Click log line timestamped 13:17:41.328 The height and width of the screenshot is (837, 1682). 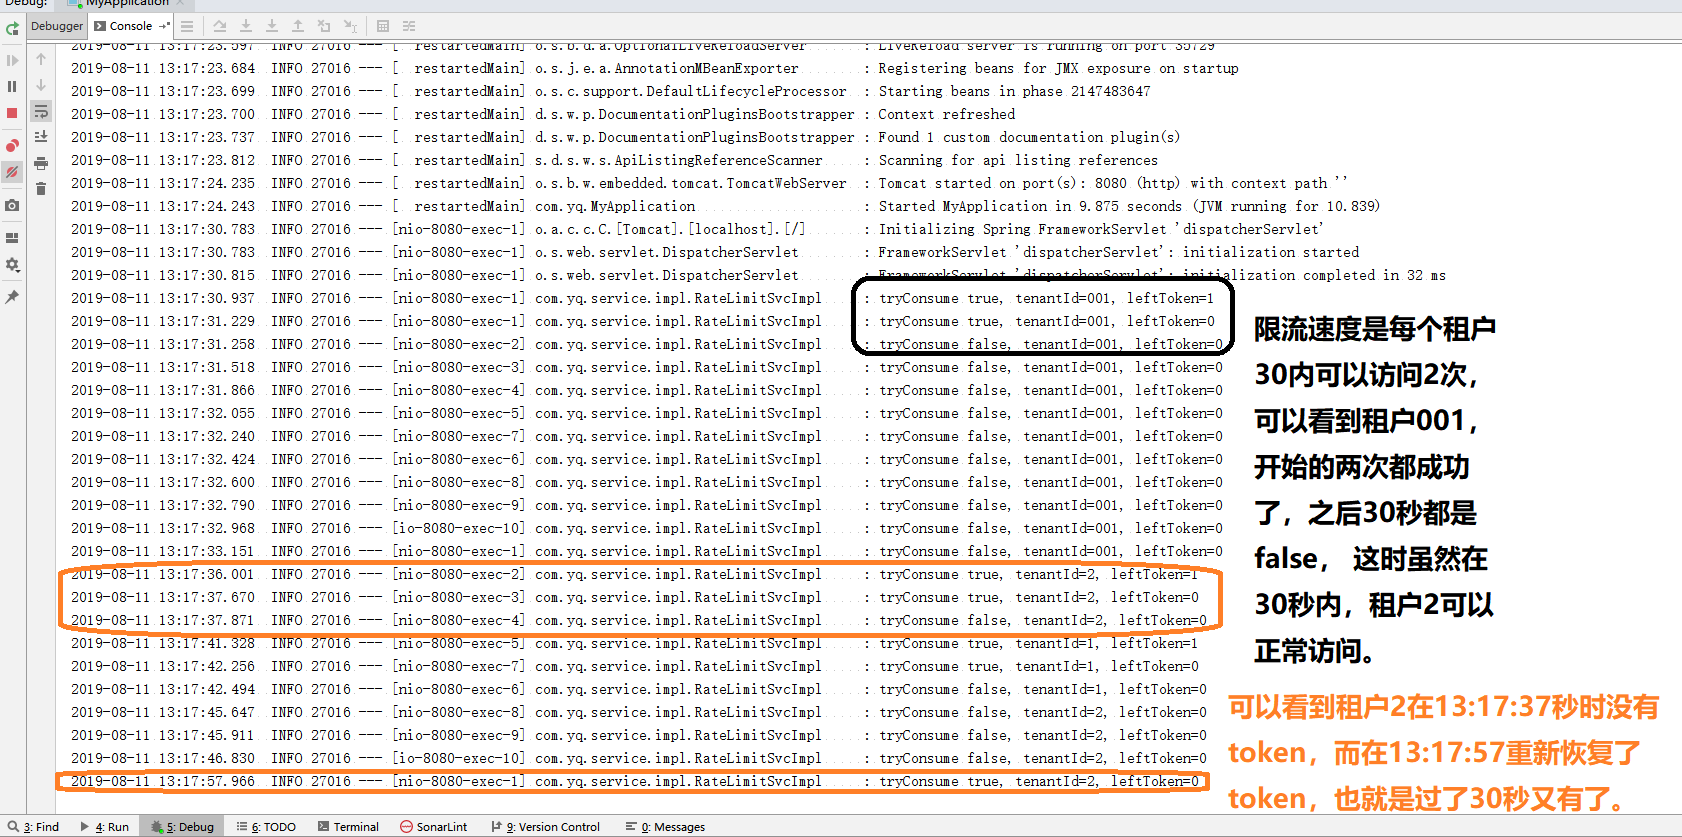tap(635, 643)
